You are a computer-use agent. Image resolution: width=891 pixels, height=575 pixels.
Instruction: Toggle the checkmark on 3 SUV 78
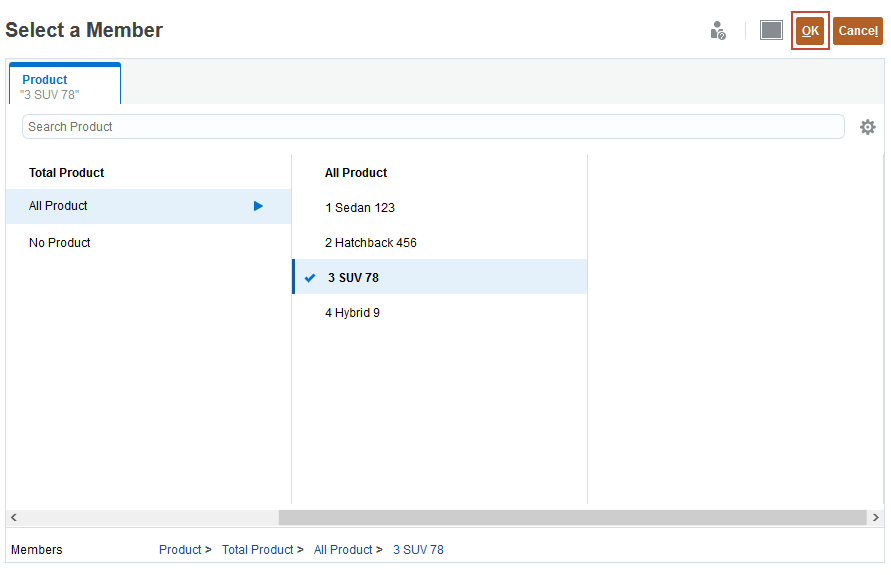pos(310,278)
